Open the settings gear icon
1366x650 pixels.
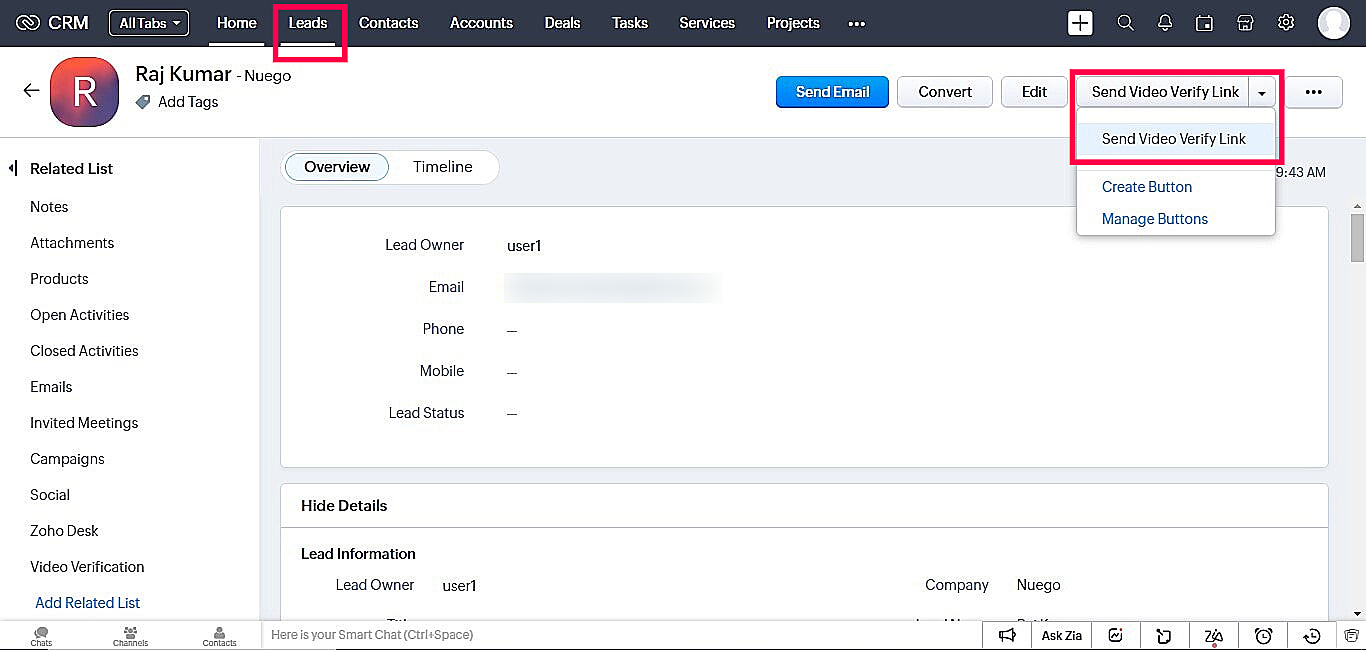pyautogui.click(x=1286, y=23)
